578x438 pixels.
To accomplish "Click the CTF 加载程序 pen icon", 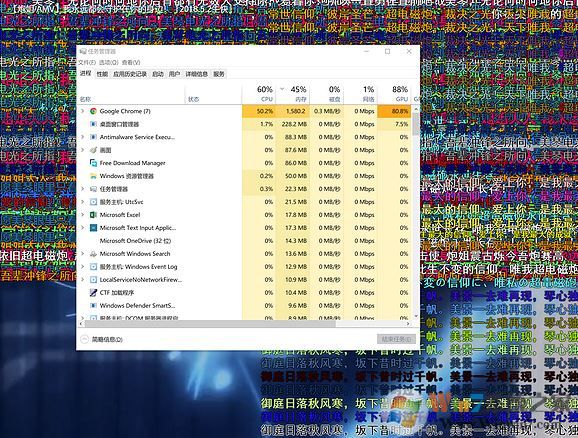I will [93, 292].
